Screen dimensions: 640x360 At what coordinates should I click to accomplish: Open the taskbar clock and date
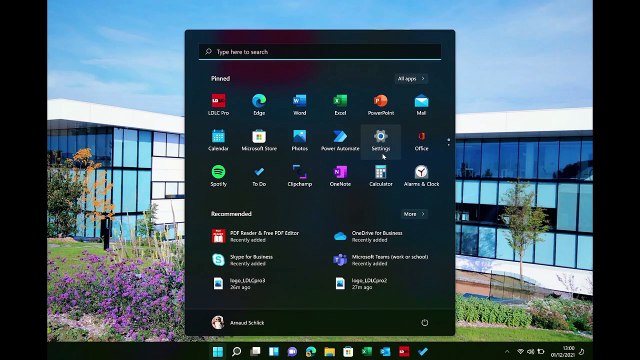563,351
